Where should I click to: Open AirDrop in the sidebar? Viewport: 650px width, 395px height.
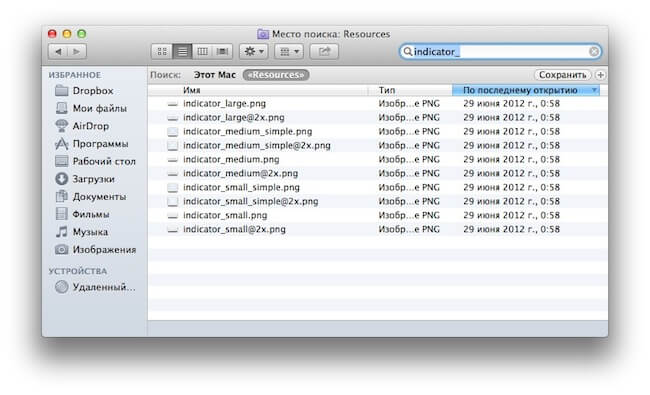point(90,126)
